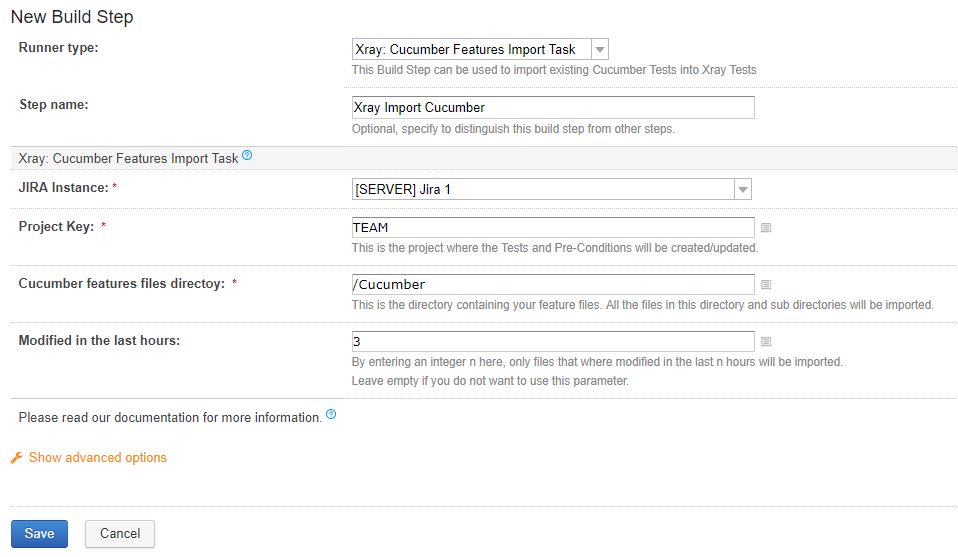The image size is (958, 557).
Task: Open documentation help icon after more information text
Action: pos(331,414)
